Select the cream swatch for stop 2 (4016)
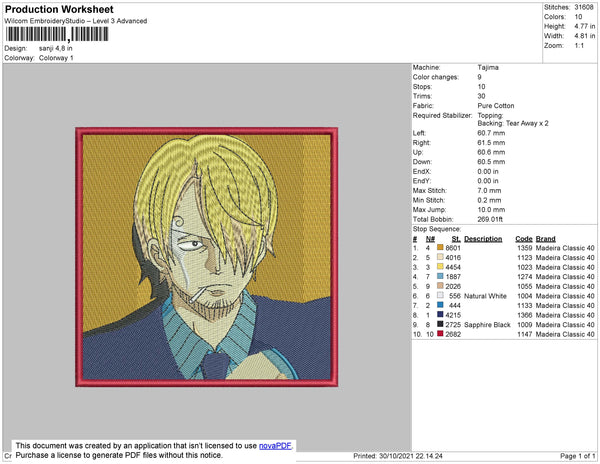 (440, 257)
